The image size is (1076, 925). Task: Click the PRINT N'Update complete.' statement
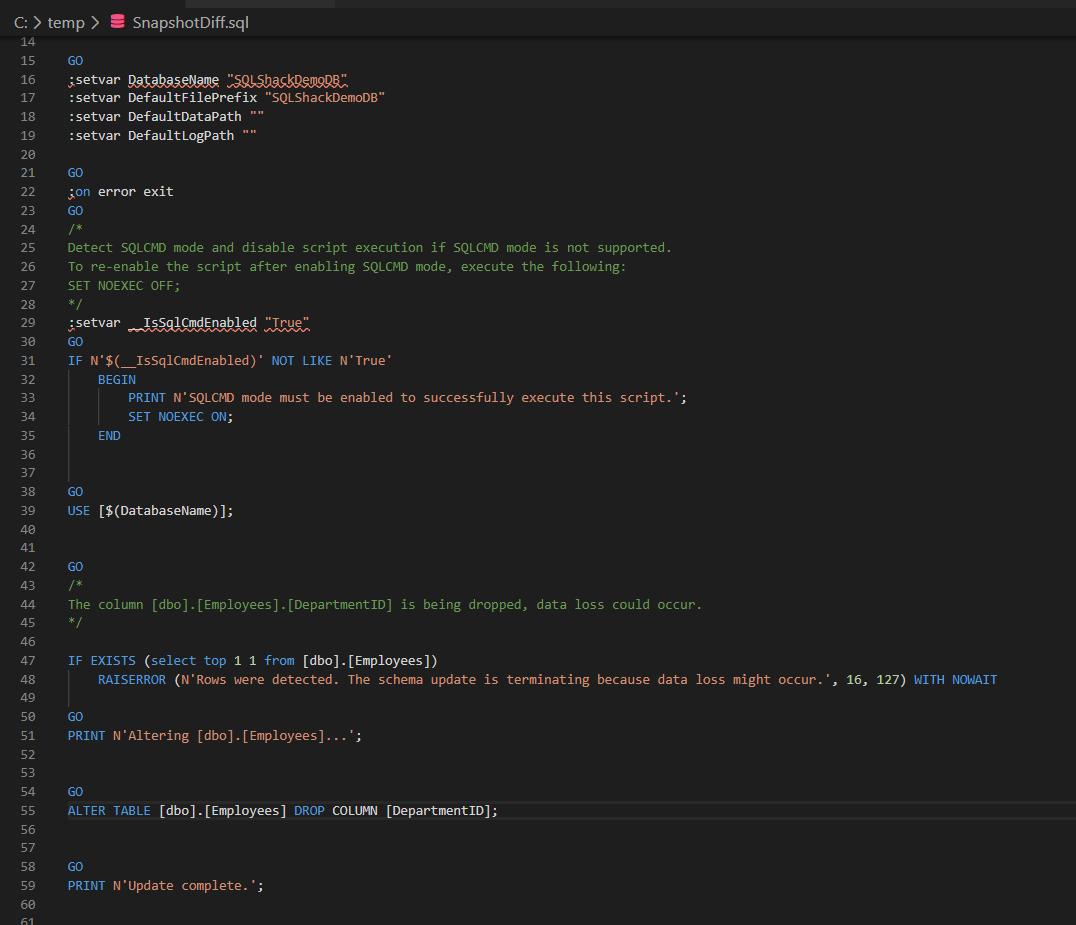click(x=165, y=886)
